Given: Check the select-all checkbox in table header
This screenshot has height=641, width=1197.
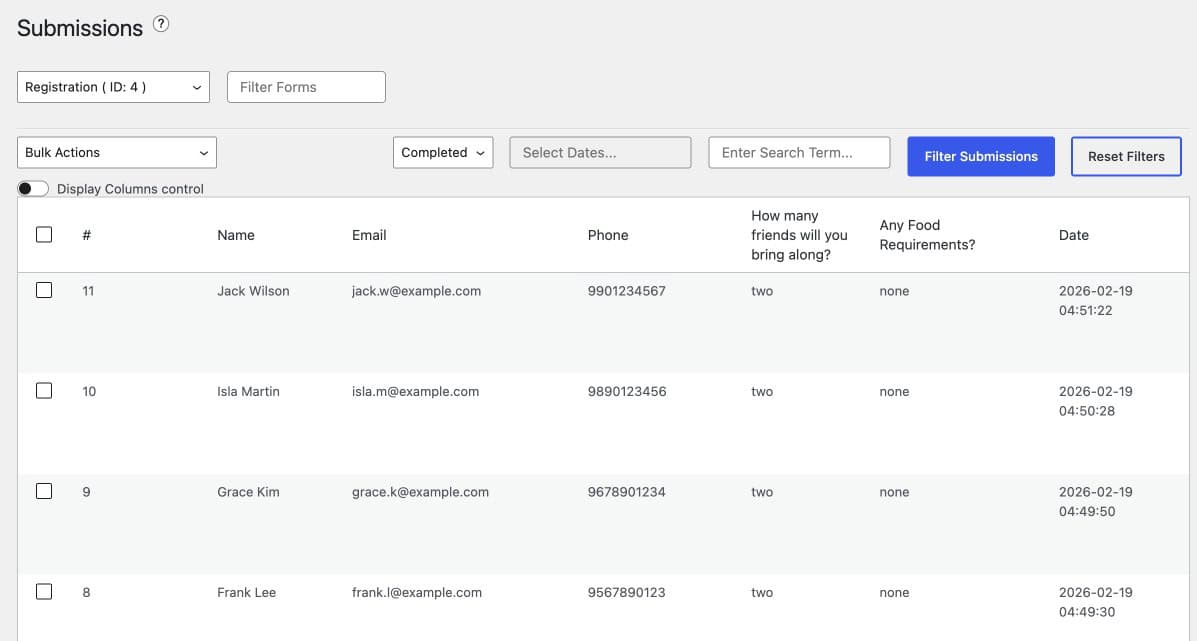Looking at the screenshot, I should point(44,234).
